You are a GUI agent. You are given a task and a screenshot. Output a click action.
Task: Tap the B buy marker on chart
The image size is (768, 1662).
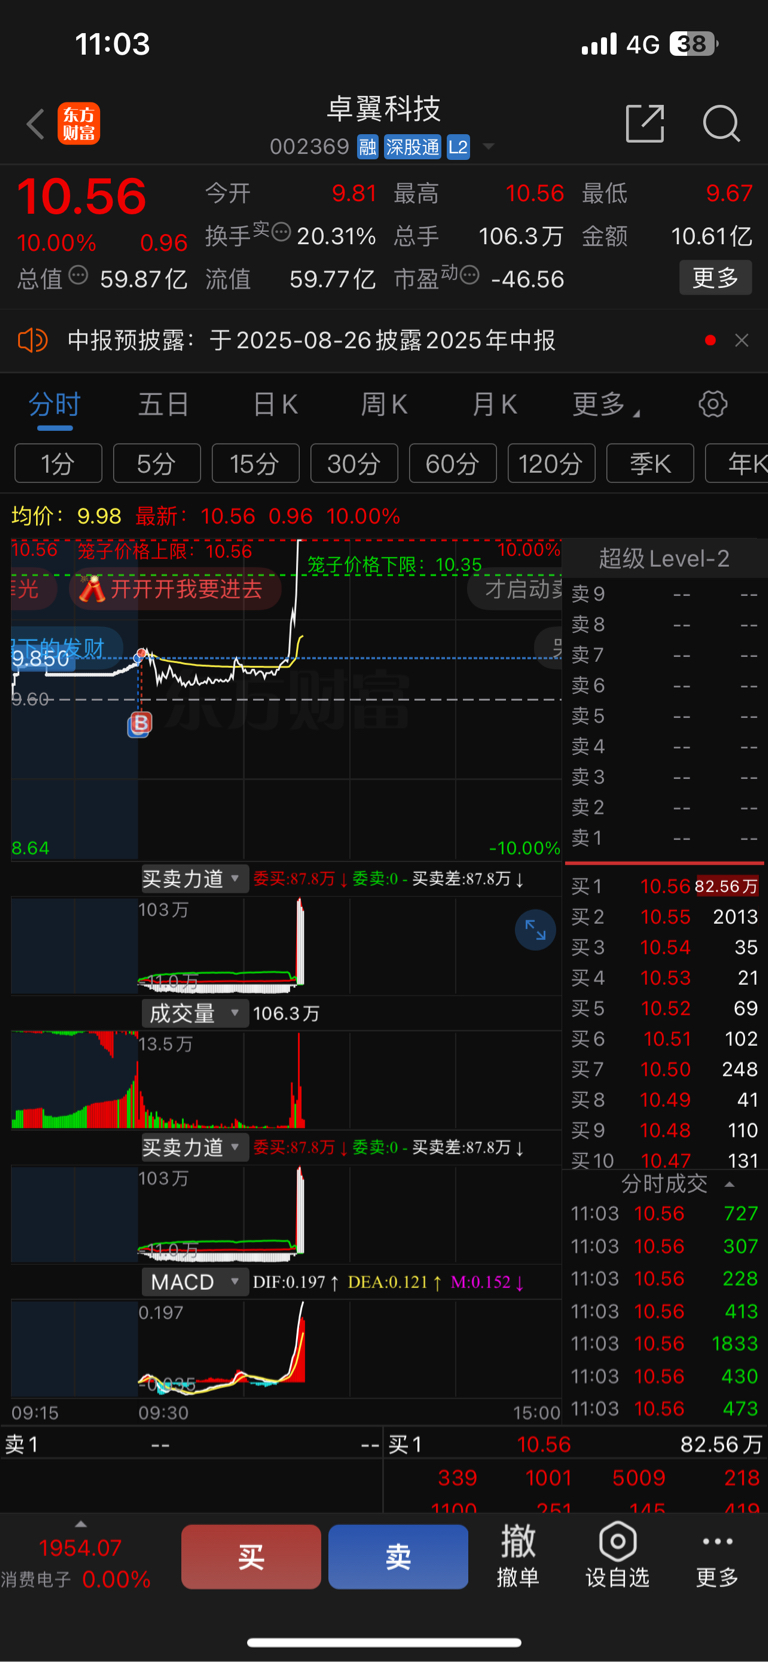[x=140, y=724]
